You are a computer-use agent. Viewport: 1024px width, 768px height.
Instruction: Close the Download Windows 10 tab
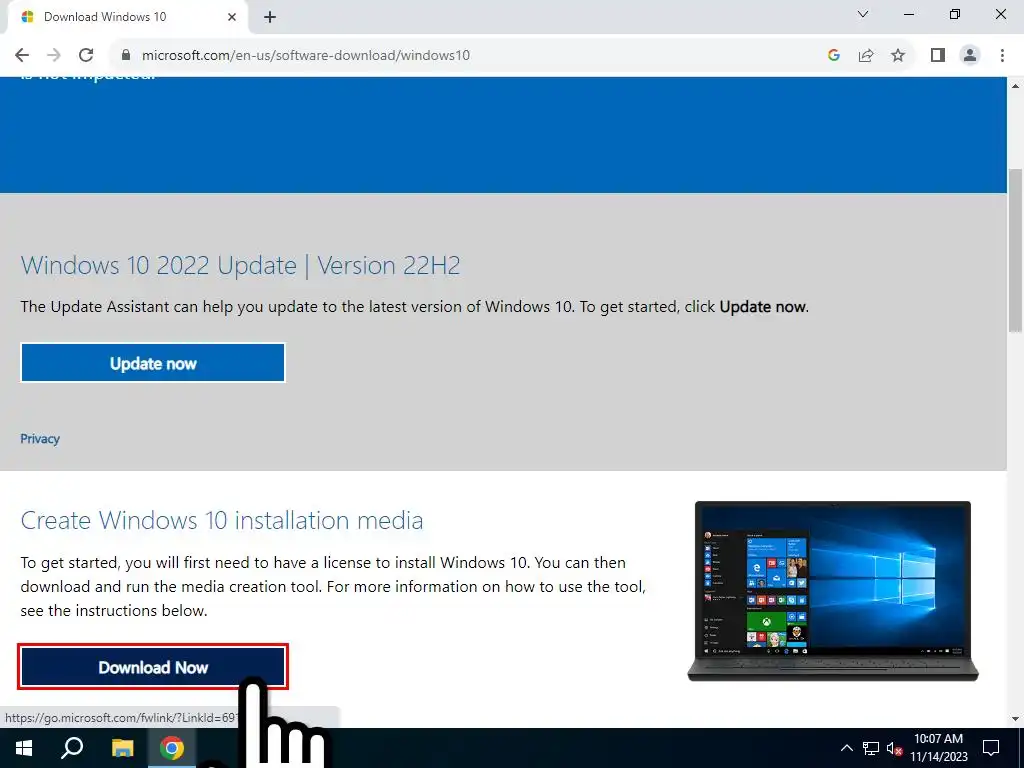point(232,17)
